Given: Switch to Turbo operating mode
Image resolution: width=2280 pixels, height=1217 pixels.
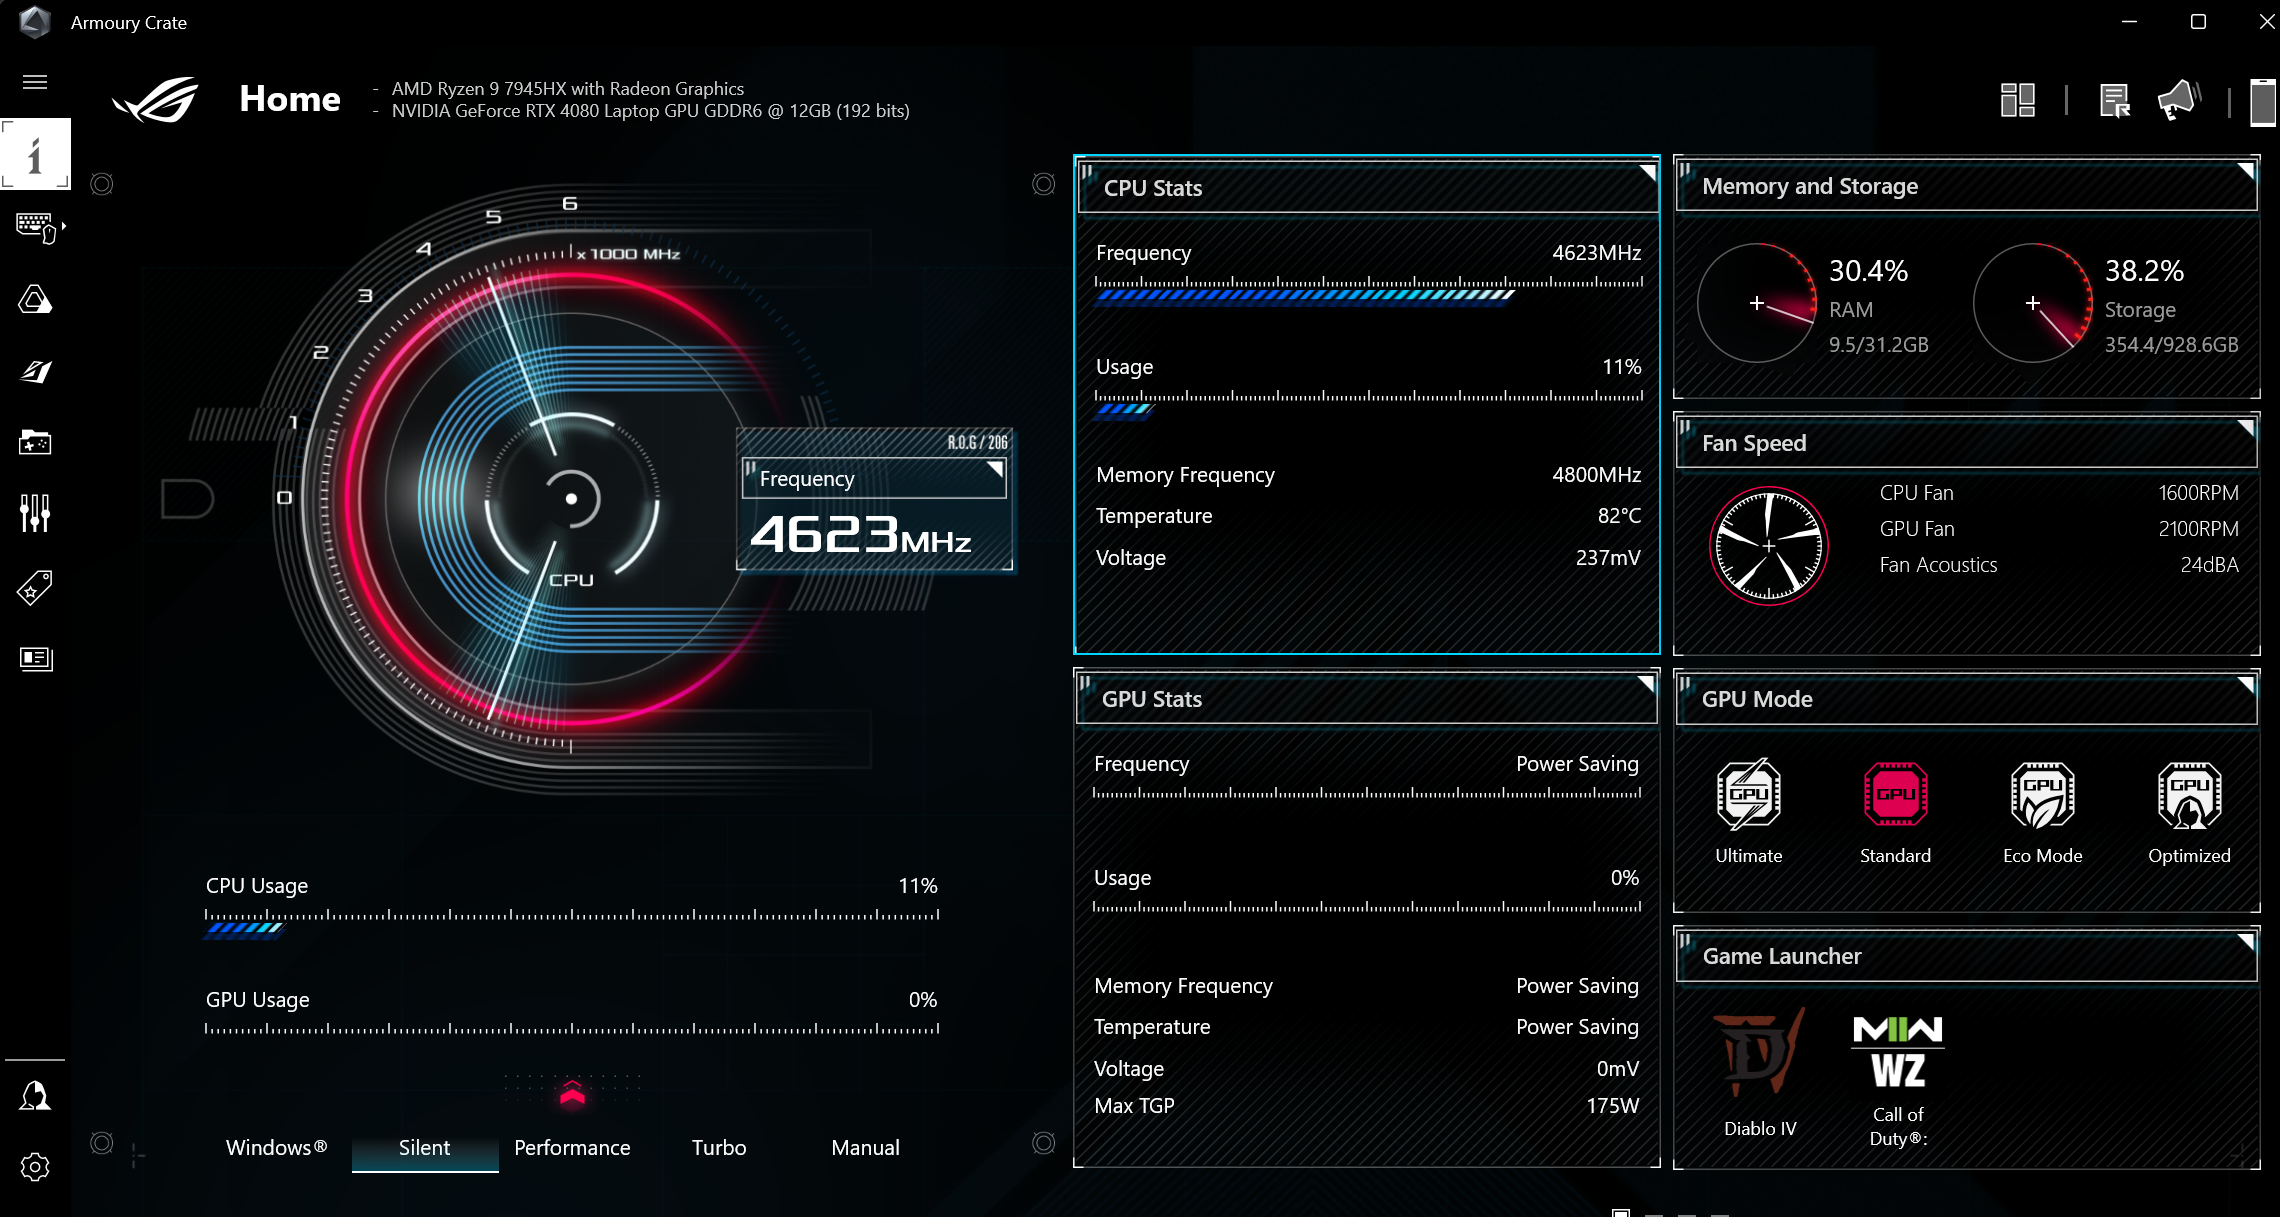Looking at the screenshot, I should (719, 1147).
